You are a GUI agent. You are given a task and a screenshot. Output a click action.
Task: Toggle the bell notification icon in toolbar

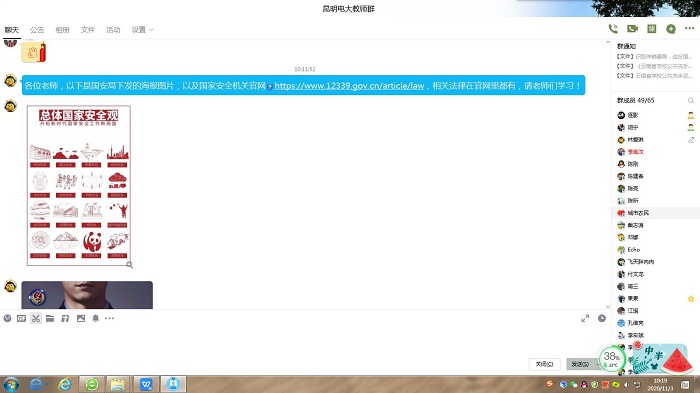(x=96, y=318)
